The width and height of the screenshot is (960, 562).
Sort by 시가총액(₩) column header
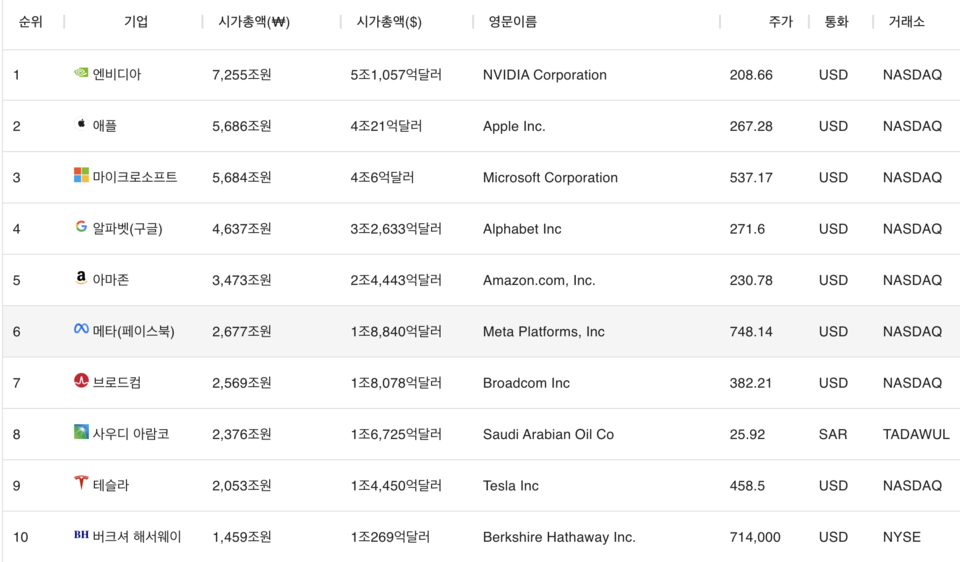(254, 22)
